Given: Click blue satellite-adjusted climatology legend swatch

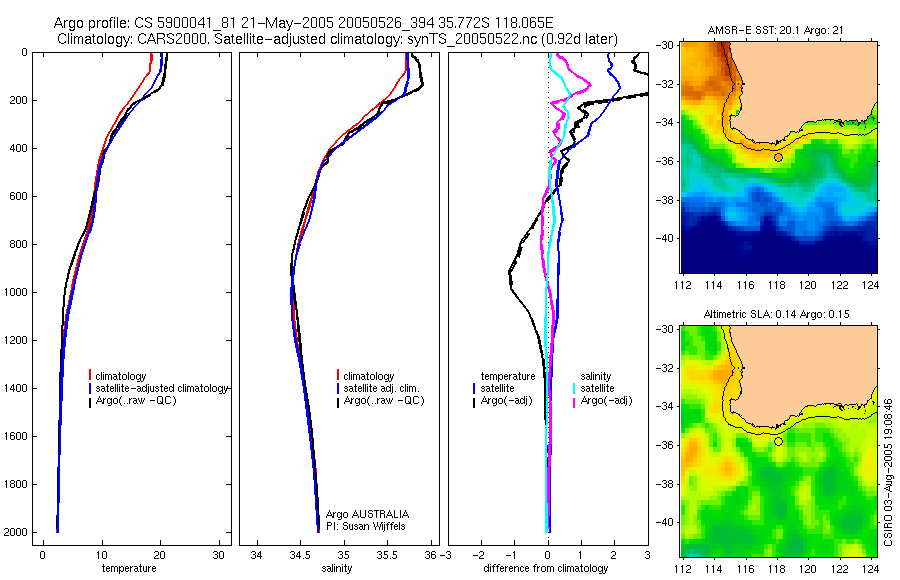Looking at the screenshot, I should point(90,388).
